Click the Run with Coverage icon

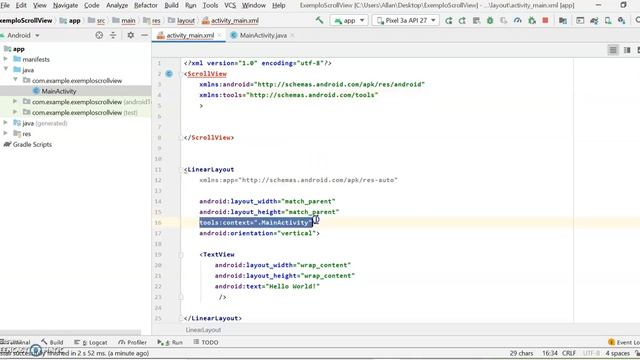point(504,20)
